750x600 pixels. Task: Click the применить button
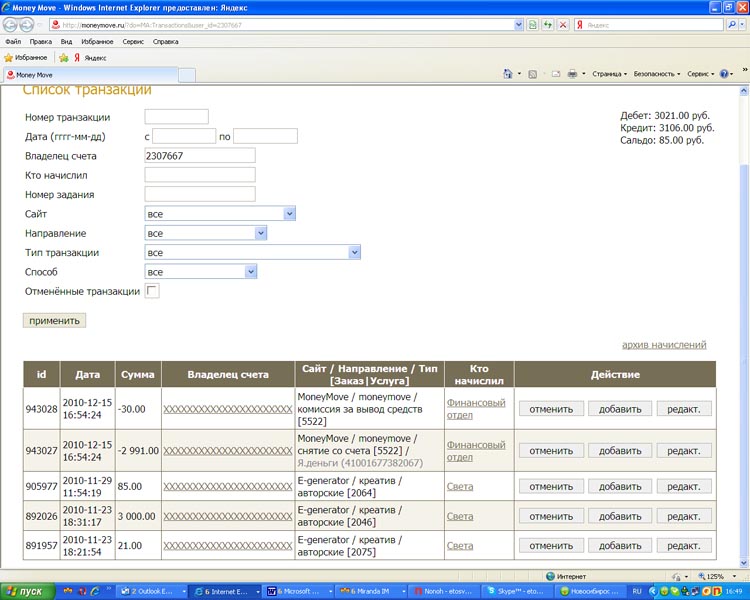tap(54, 321)
